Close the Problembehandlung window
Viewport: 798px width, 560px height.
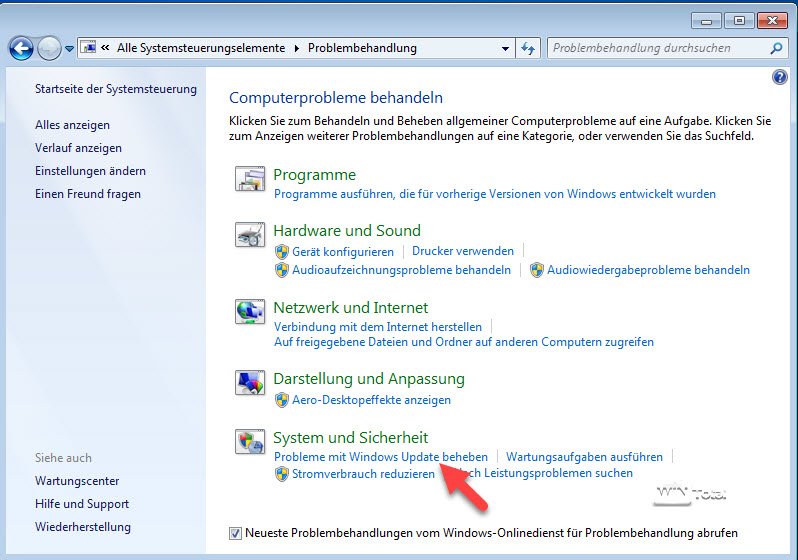(773, 21)
